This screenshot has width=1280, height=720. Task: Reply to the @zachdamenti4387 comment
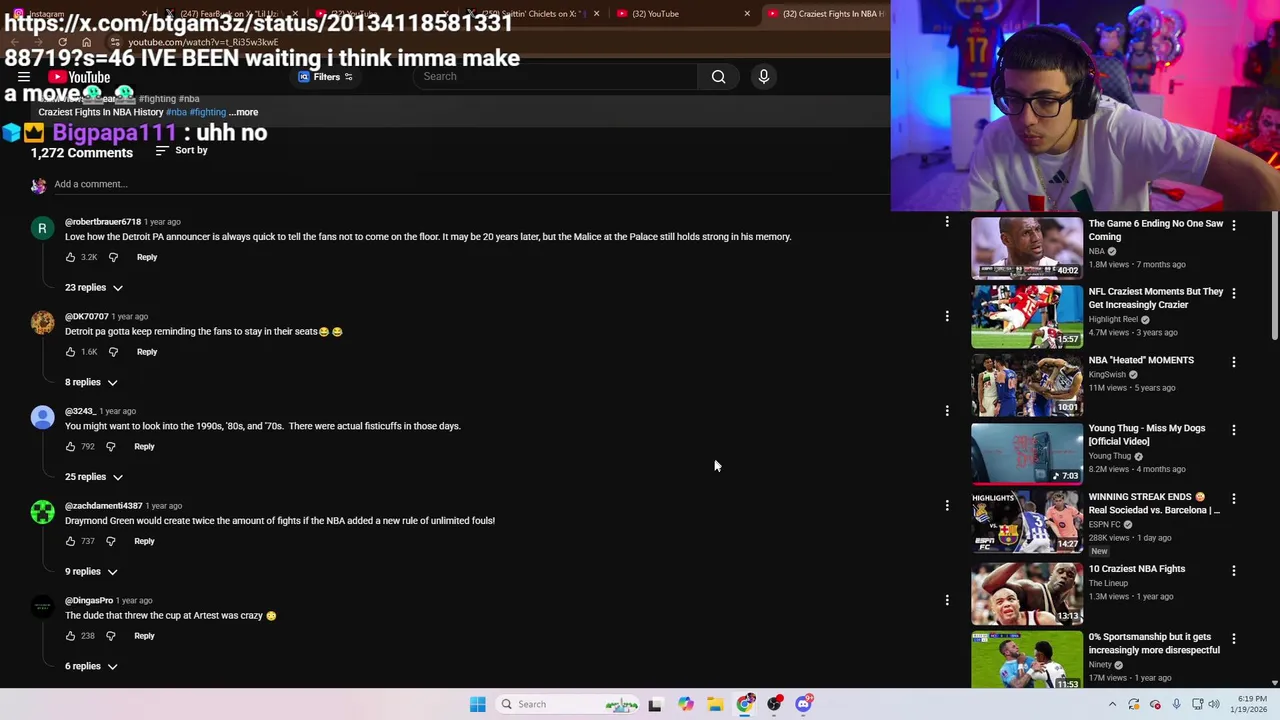tap(144, 541)
